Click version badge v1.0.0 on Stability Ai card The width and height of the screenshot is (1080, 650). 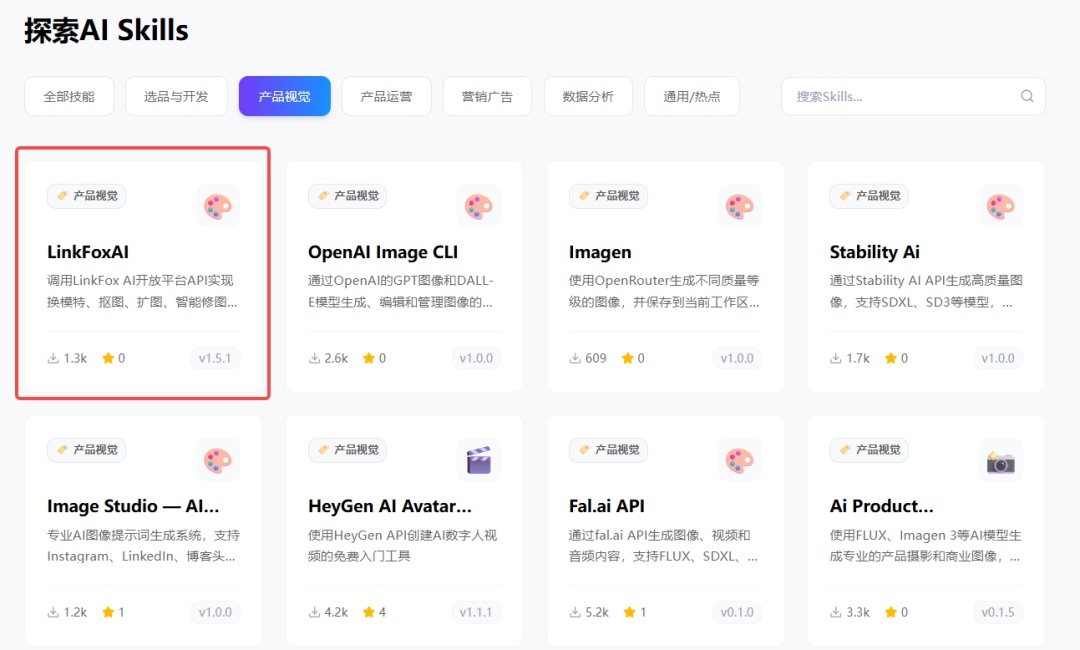coord(998,358)
